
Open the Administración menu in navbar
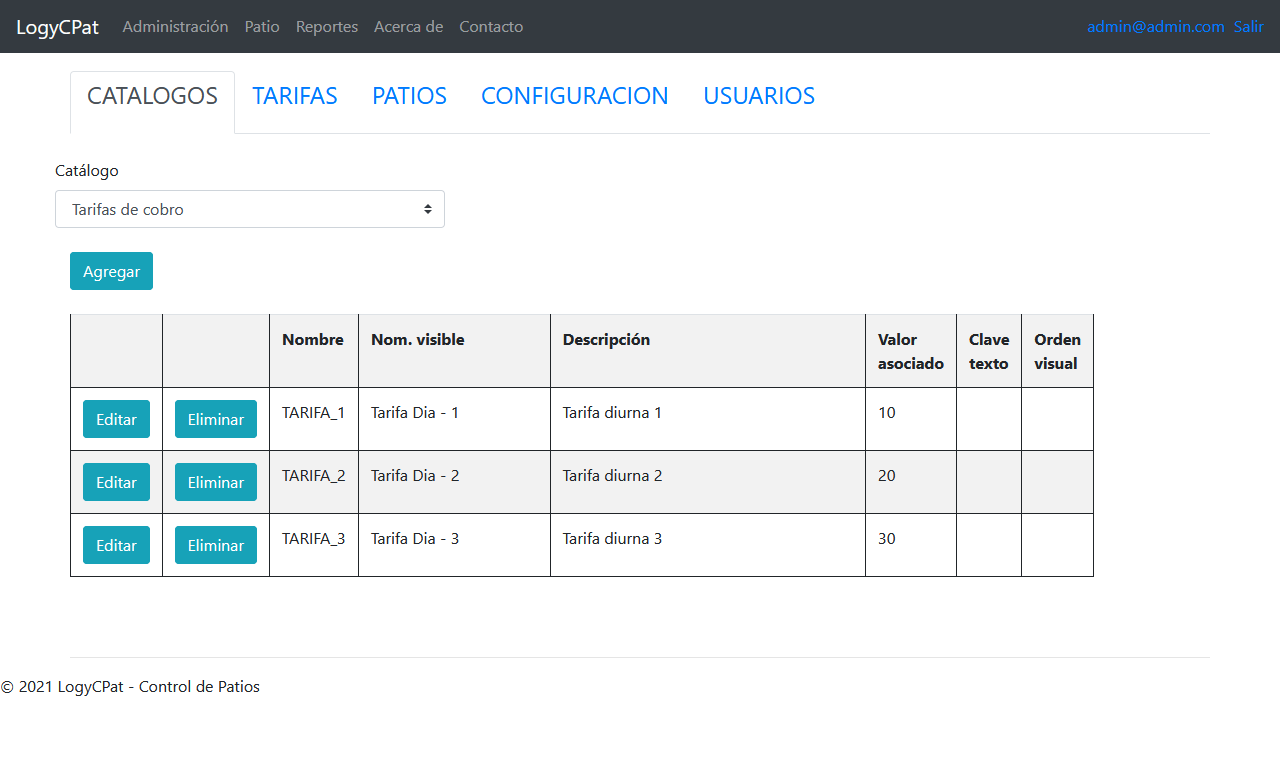point(175,27)
